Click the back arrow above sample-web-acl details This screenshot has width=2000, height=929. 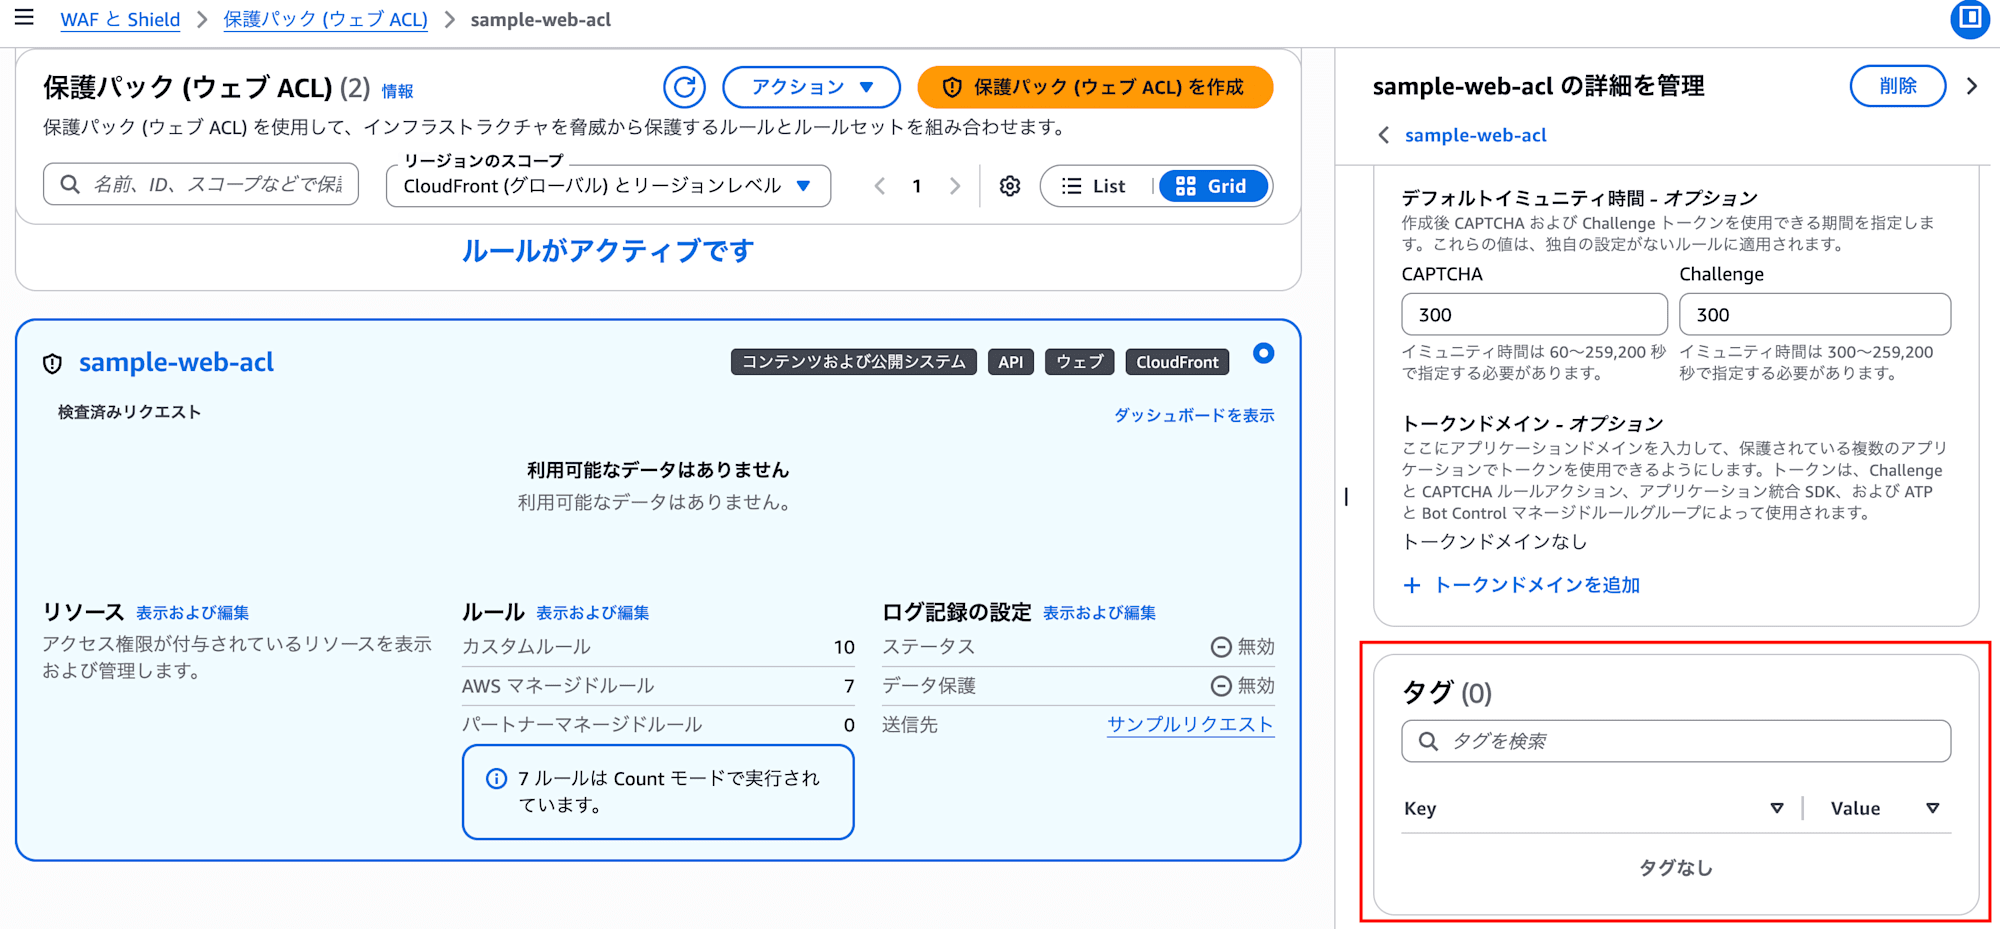[x=1385, y=134]
